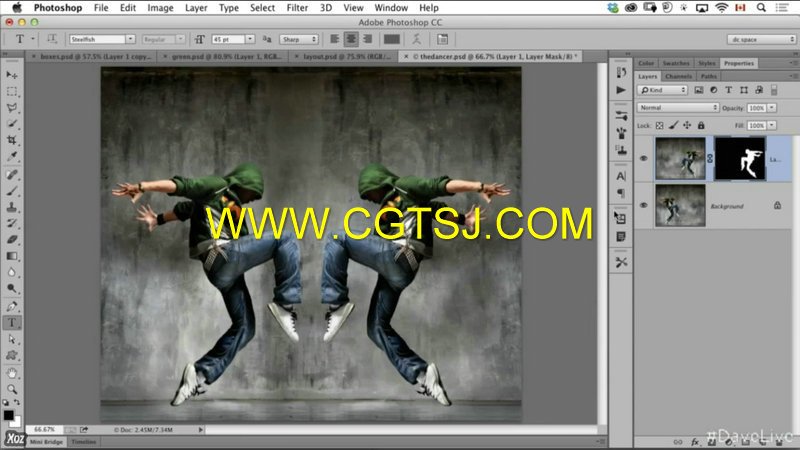Select the Zoom tool
This screenshot has height=450, width=800.
pyautogui.click(x=12, y=389)
